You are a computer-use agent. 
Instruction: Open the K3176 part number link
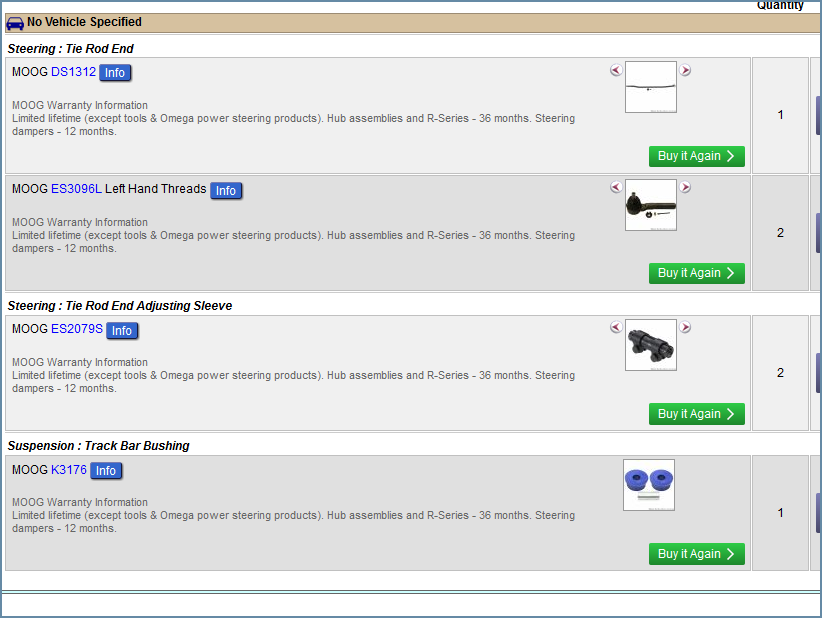coord(69,469)
